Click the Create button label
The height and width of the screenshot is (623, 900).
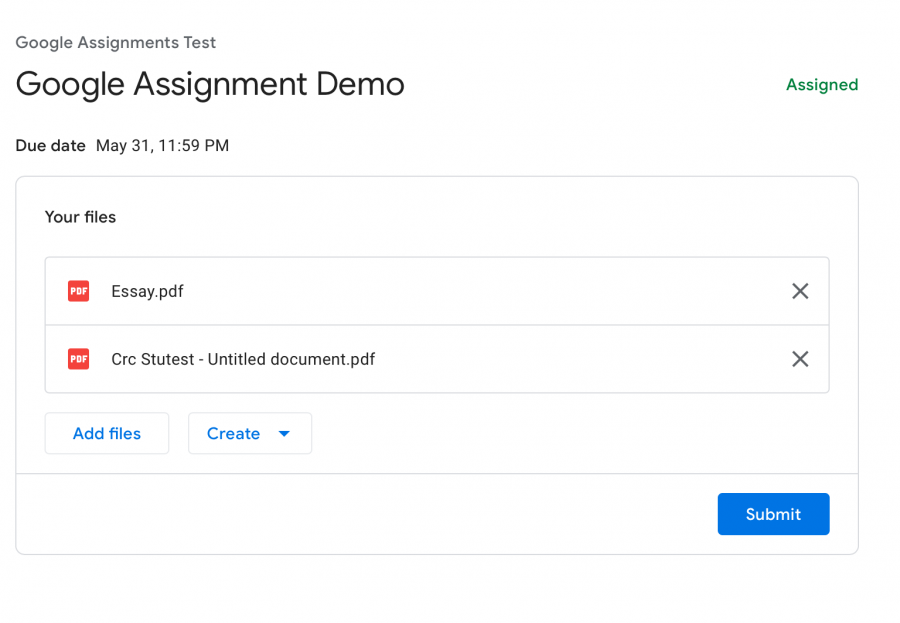pos(234,434)
